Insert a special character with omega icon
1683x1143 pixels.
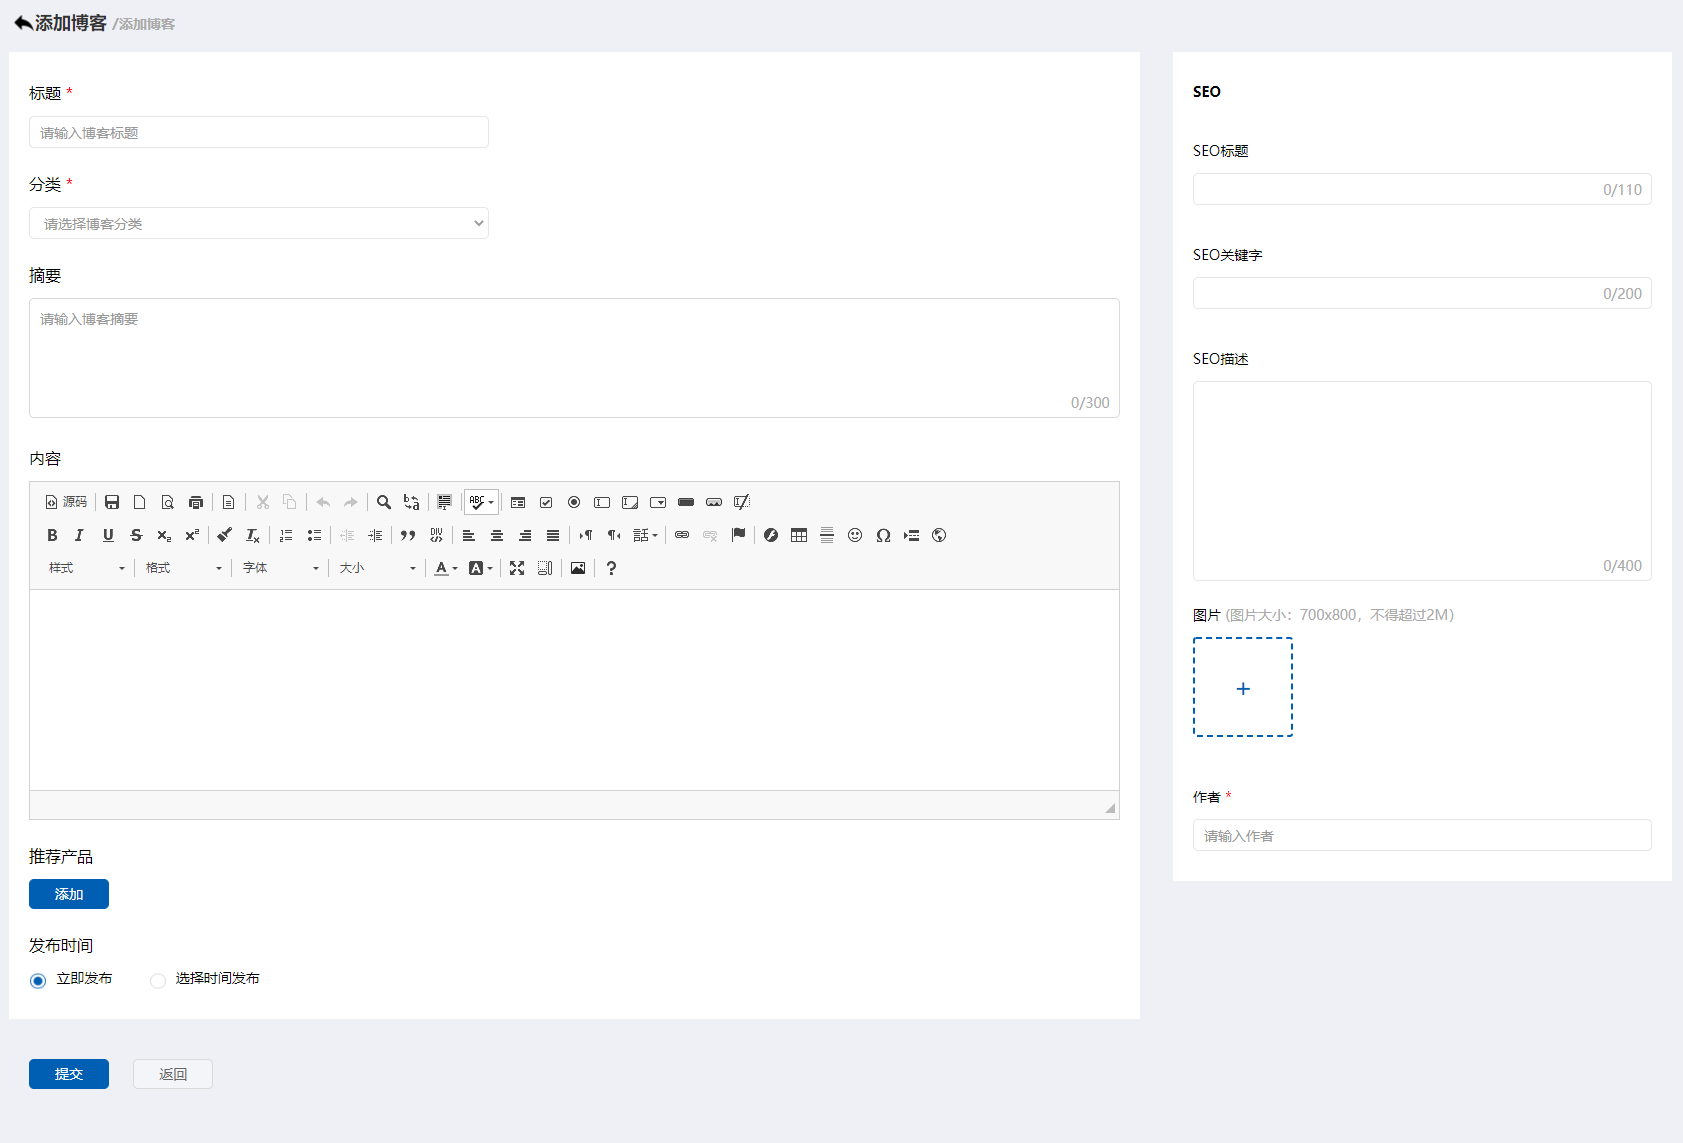883,535
